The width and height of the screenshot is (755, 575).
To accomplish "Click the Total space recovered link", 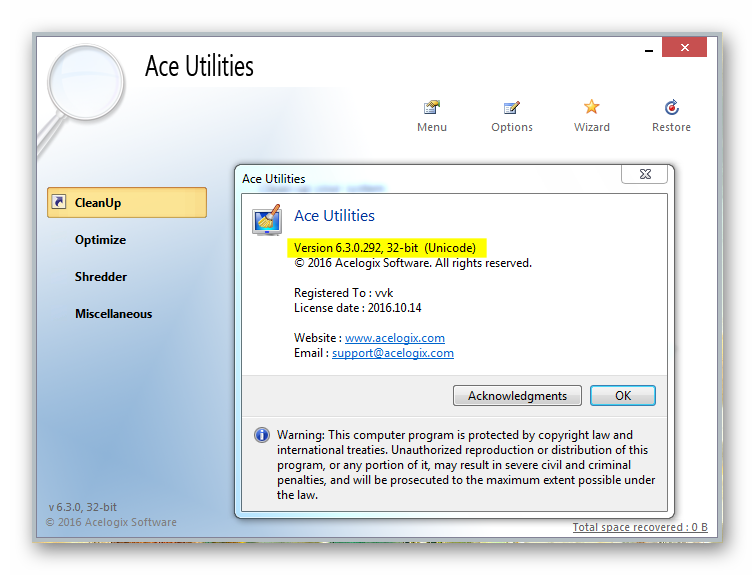I will [x=640, y=527].
